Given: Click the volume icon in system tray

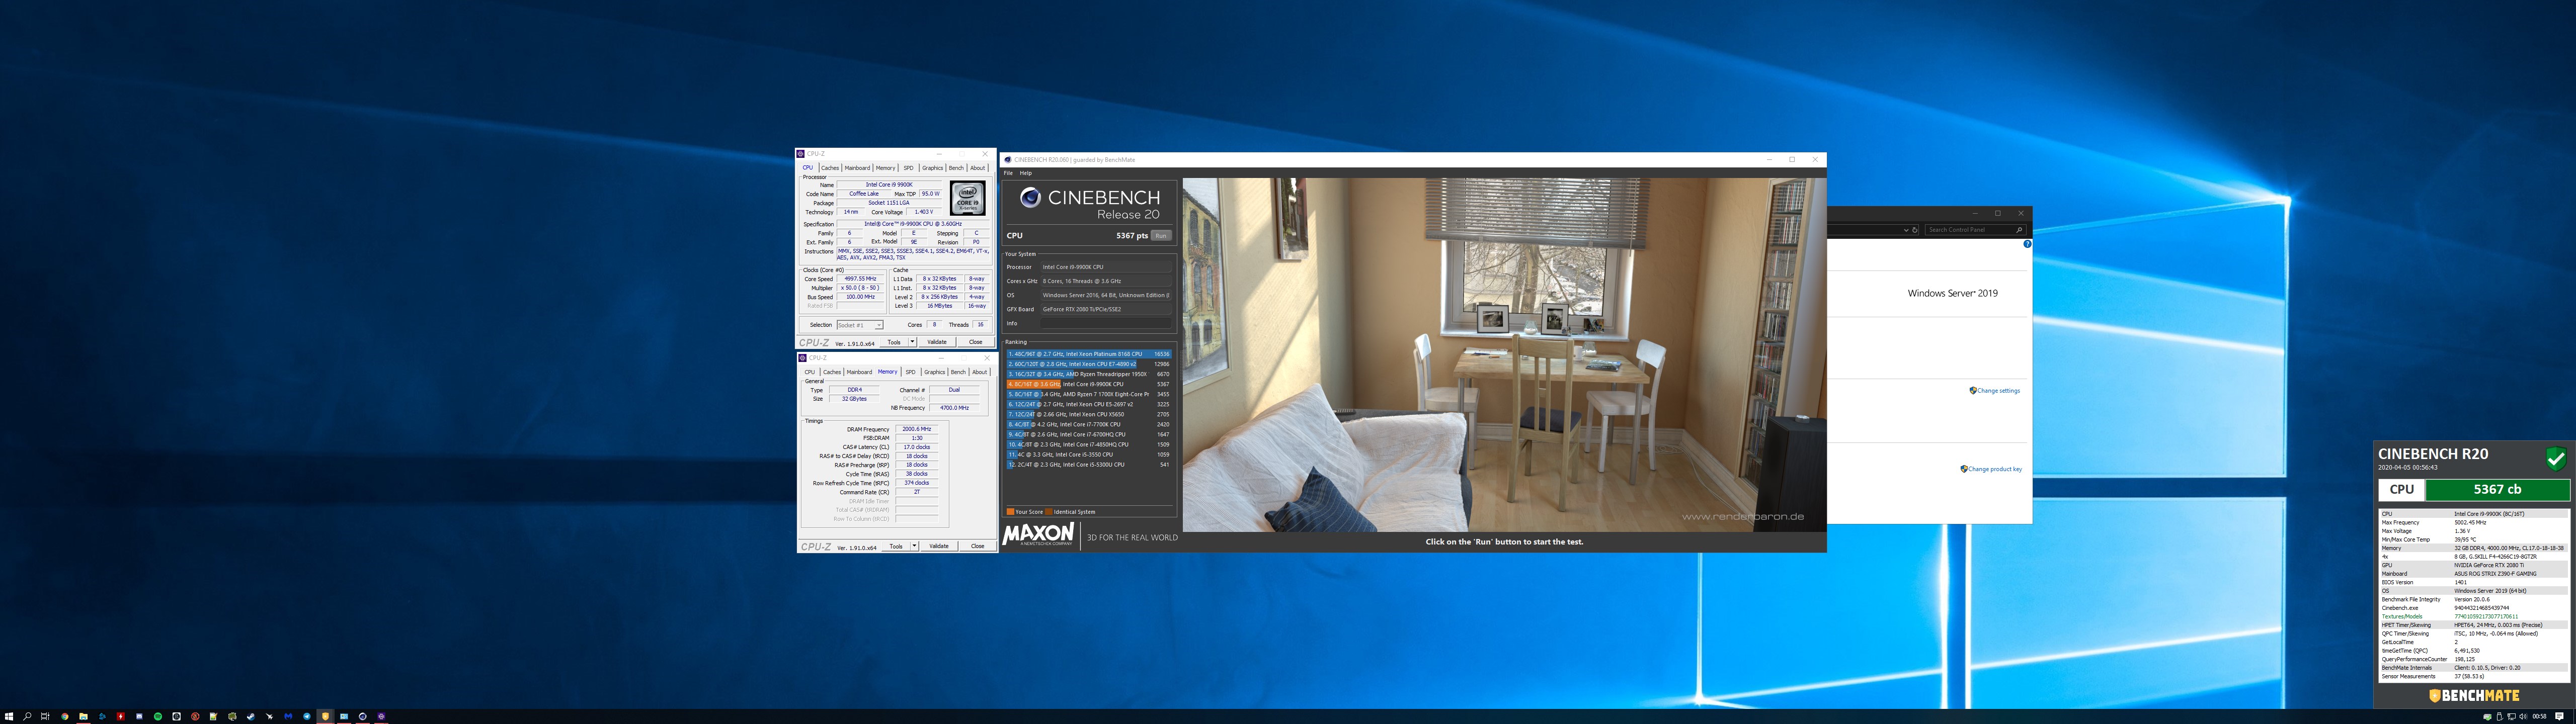Looking at the screenshot, I should pos(2523,716).
